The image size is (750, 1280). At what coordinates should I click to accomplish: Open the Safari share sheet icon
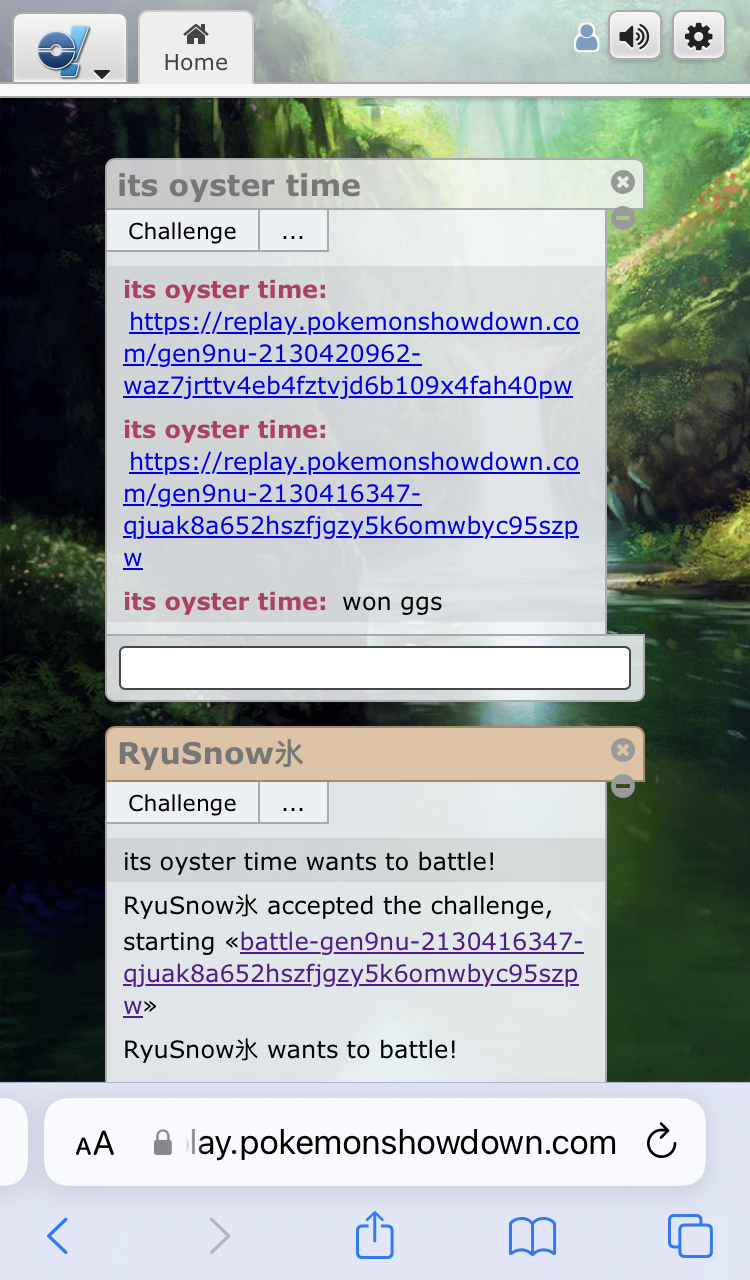[x=375, y=1235]
